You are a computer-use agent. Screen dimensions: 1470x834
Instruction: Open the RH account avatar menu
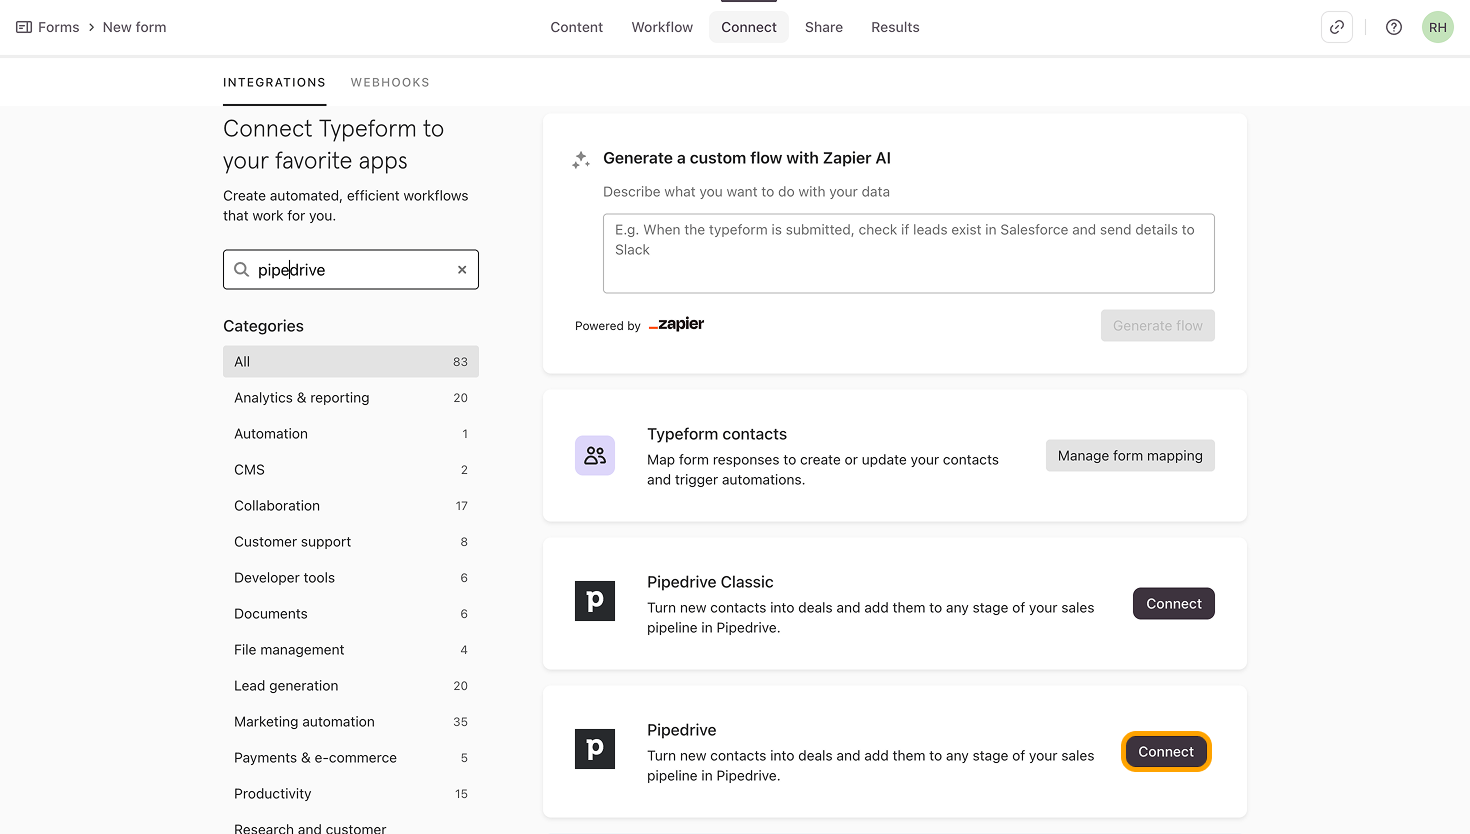point(1438,27)
